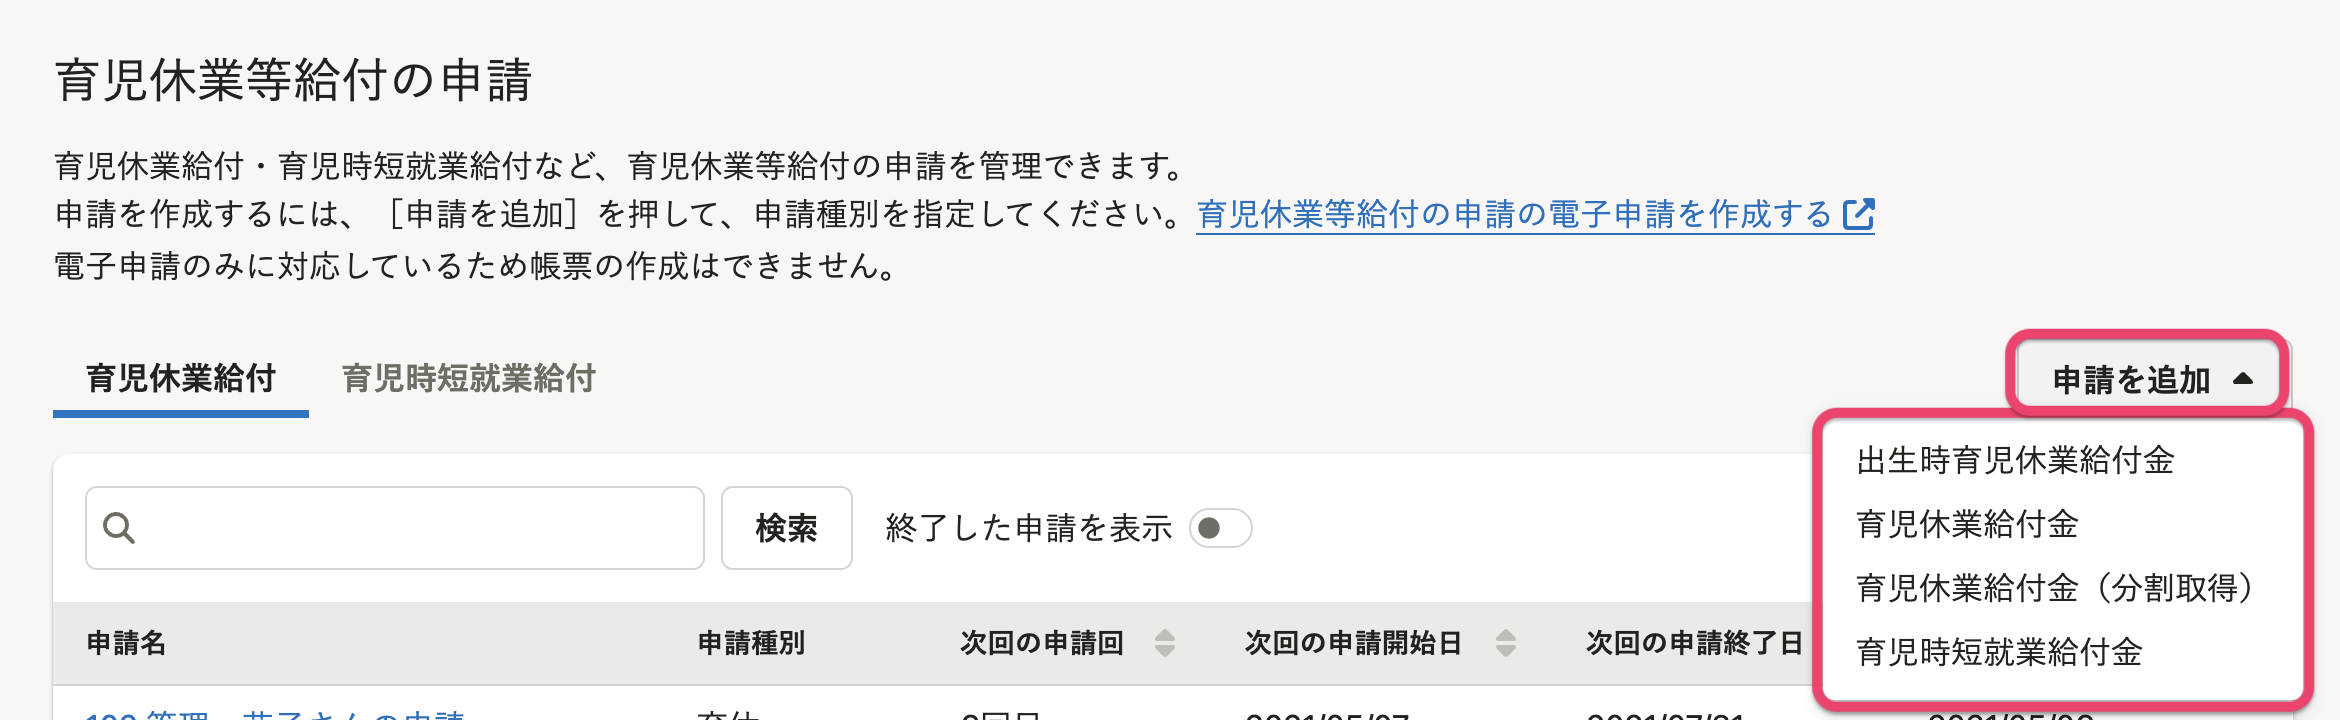Click the 次回の申請終了日 column header
This screenshot has width=2340, height=720.
(1694, 643)
